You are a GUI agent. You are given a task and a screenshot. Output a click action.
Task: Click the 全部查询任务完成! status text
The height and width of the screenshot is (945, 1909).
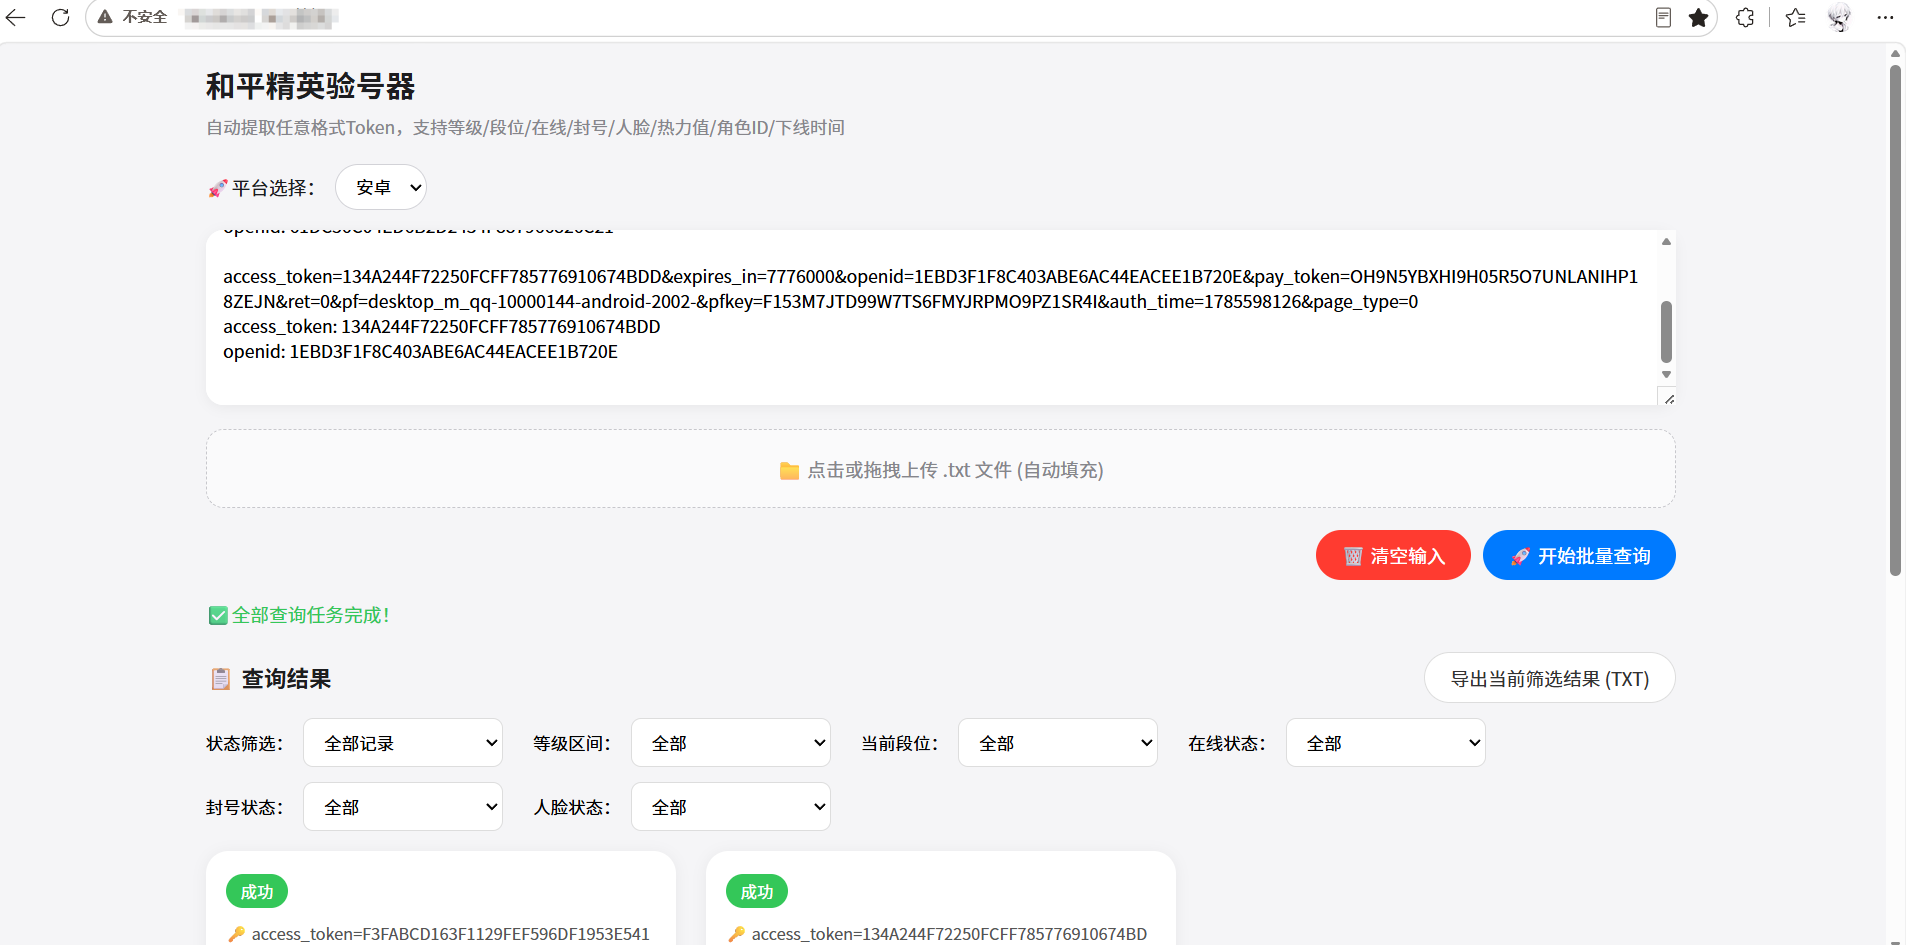(311, 616)
